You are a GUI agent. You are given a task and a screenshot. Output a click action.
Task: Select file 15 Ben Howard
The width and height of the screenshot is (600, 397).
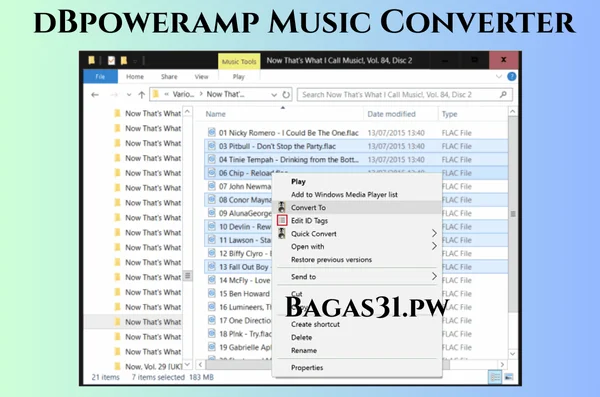244,294
